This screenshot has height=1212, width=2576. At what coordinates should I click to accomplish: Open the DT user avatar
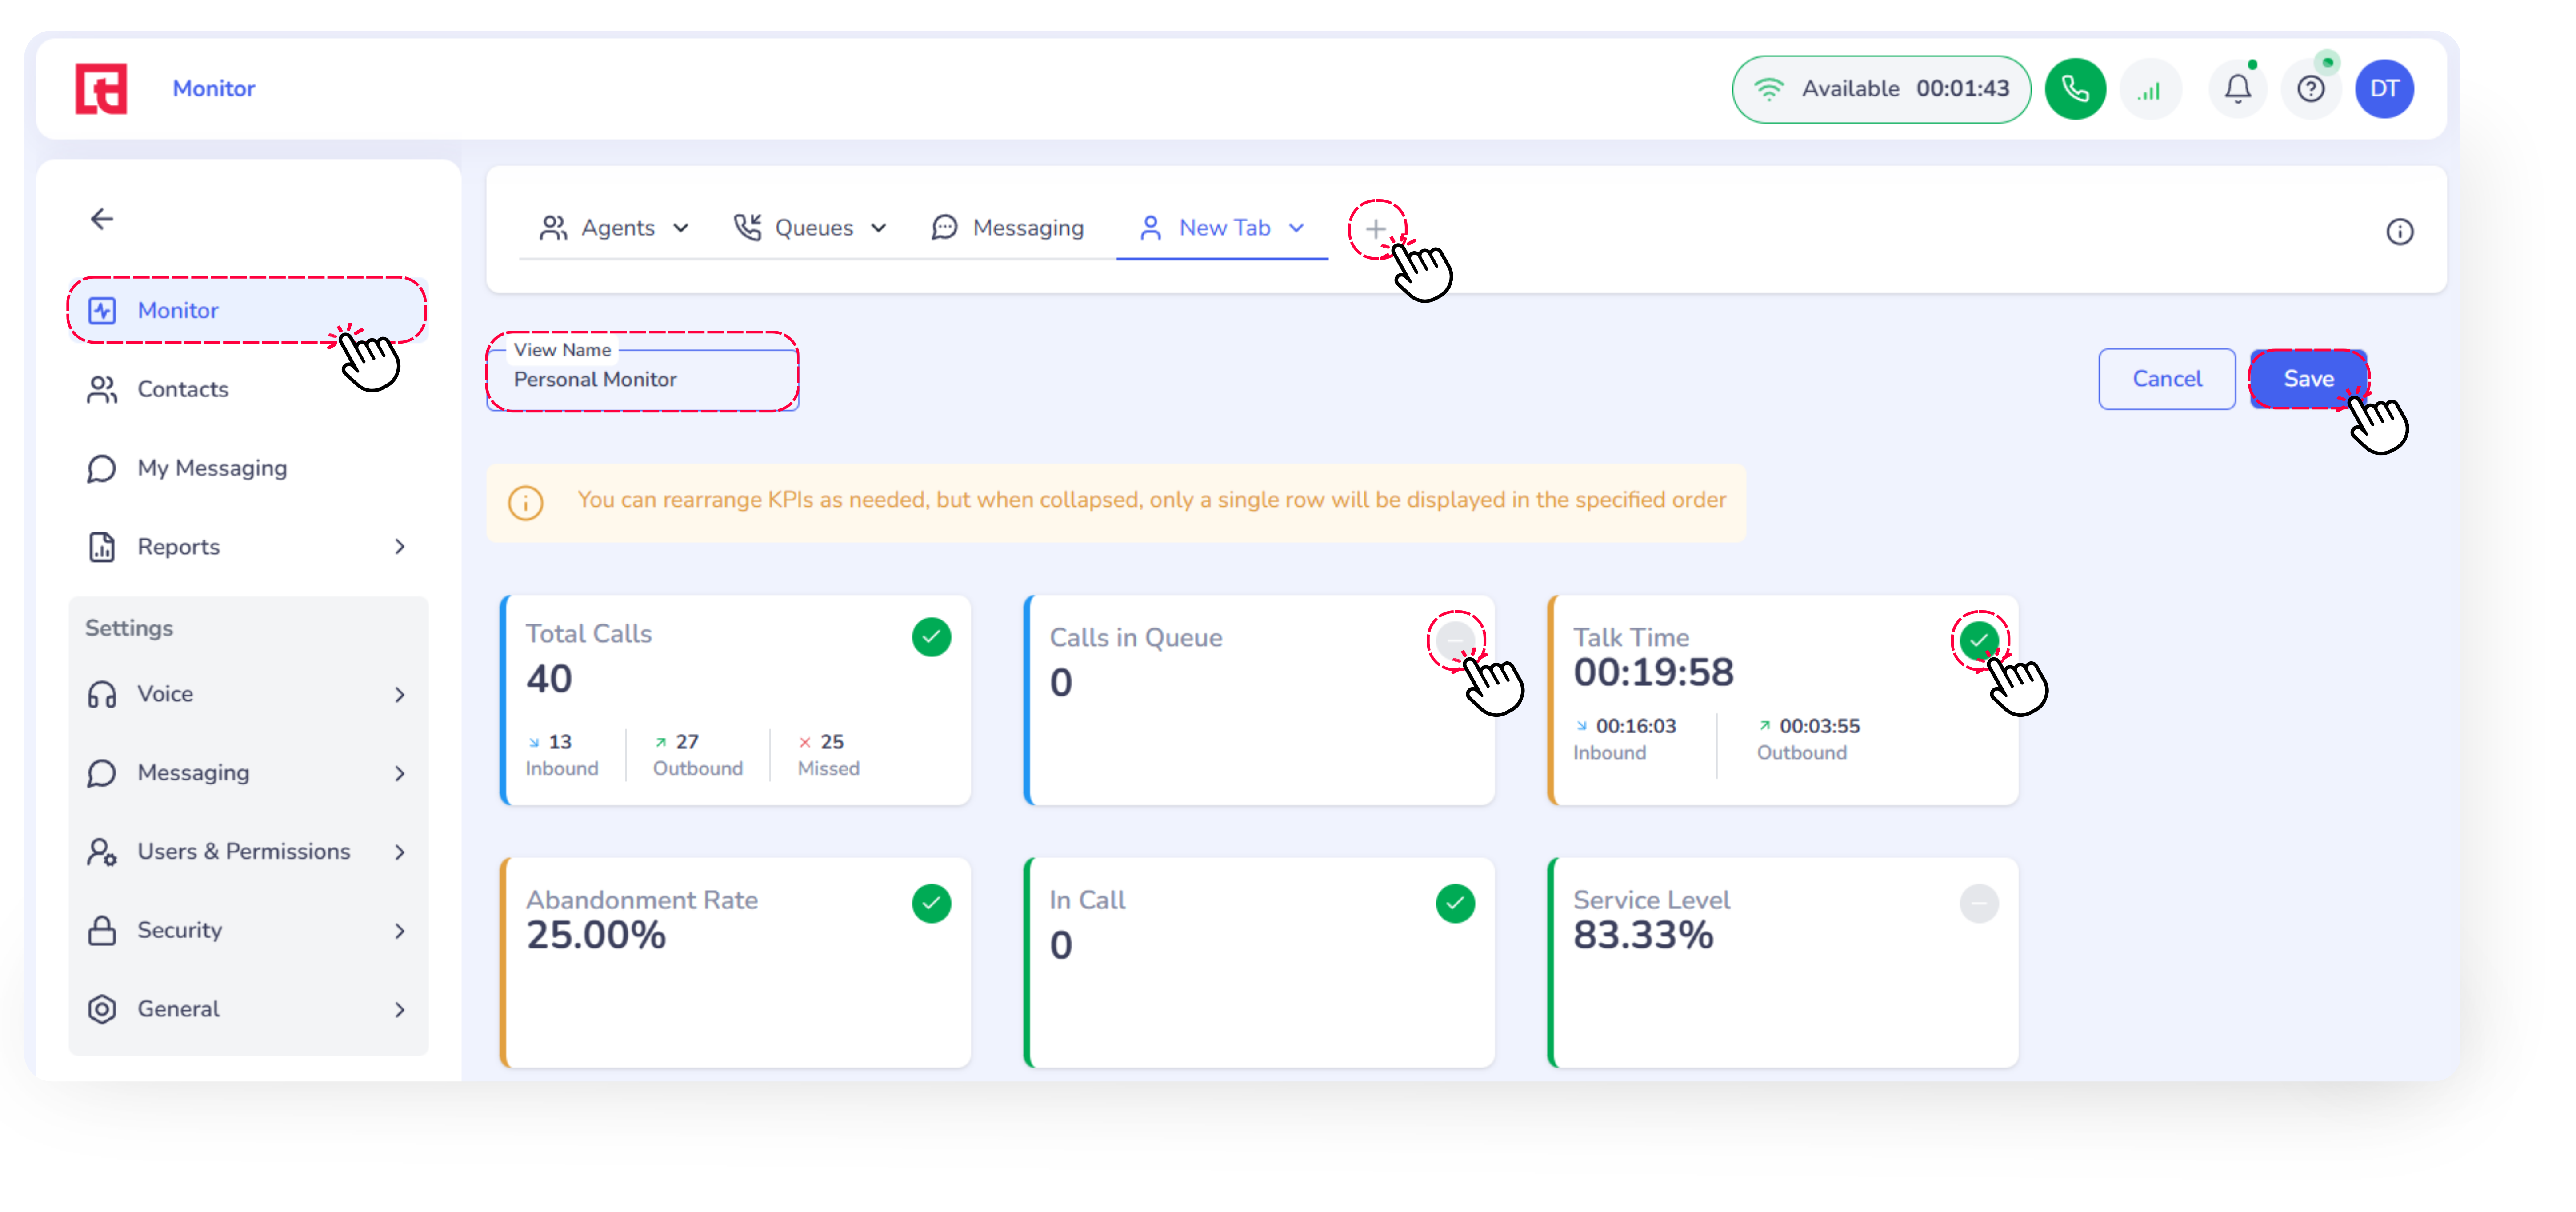(x=2384, y=90)
